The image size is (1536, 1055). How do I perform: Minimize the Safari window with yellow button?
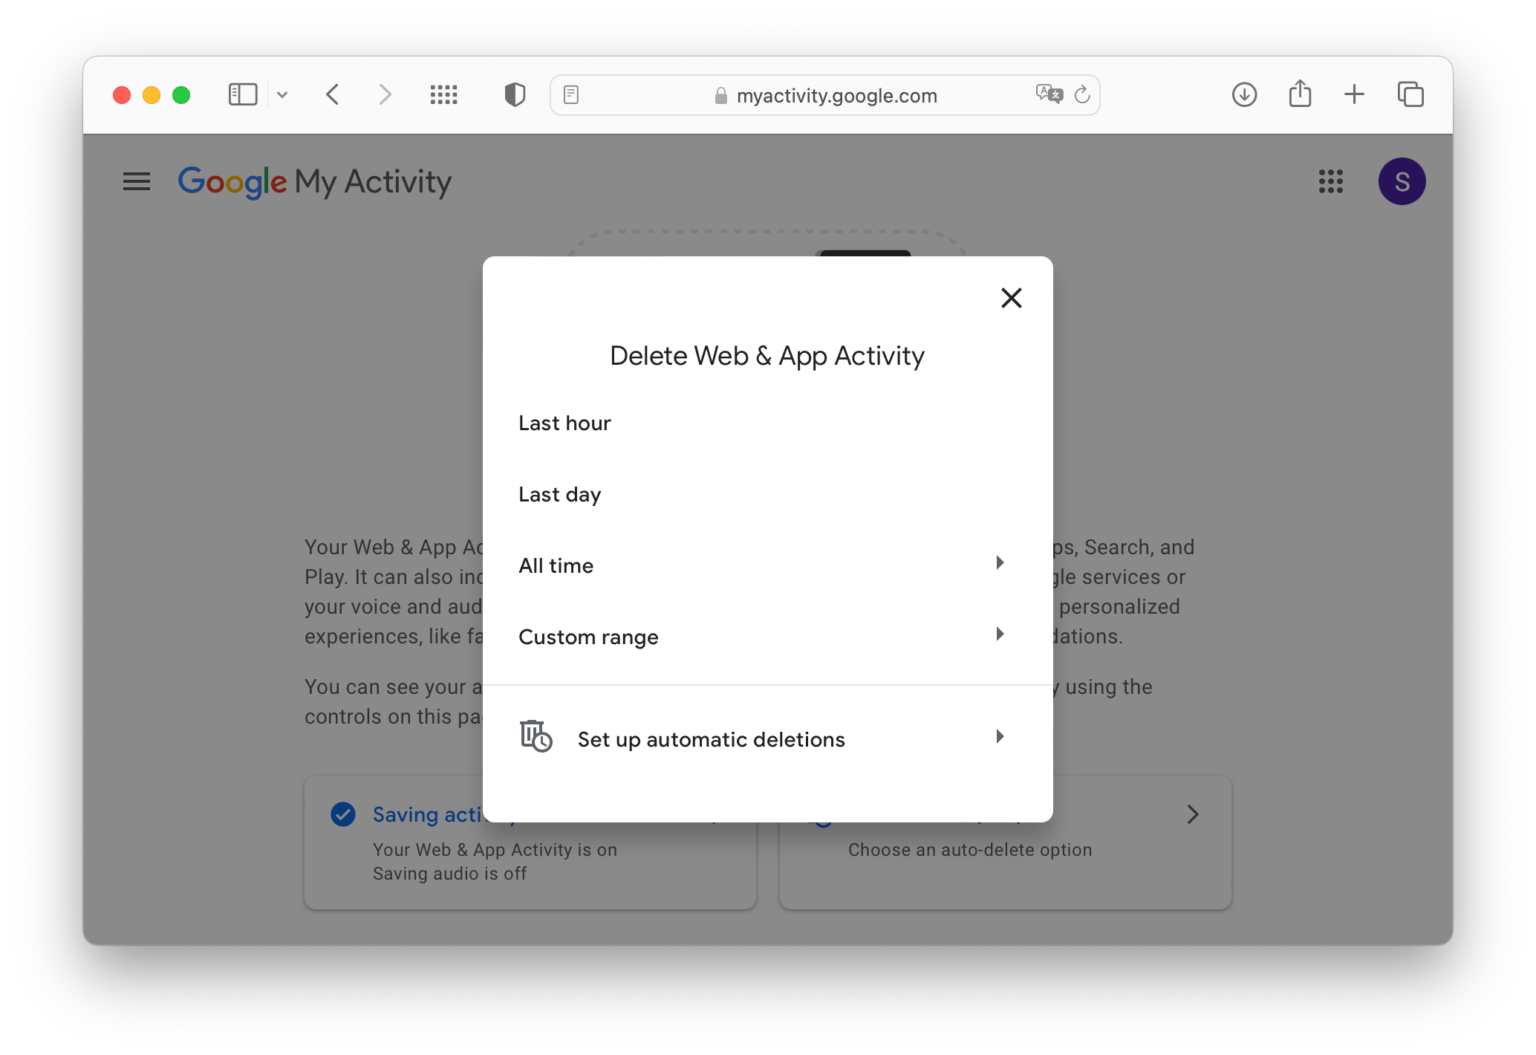pos(152,95)
